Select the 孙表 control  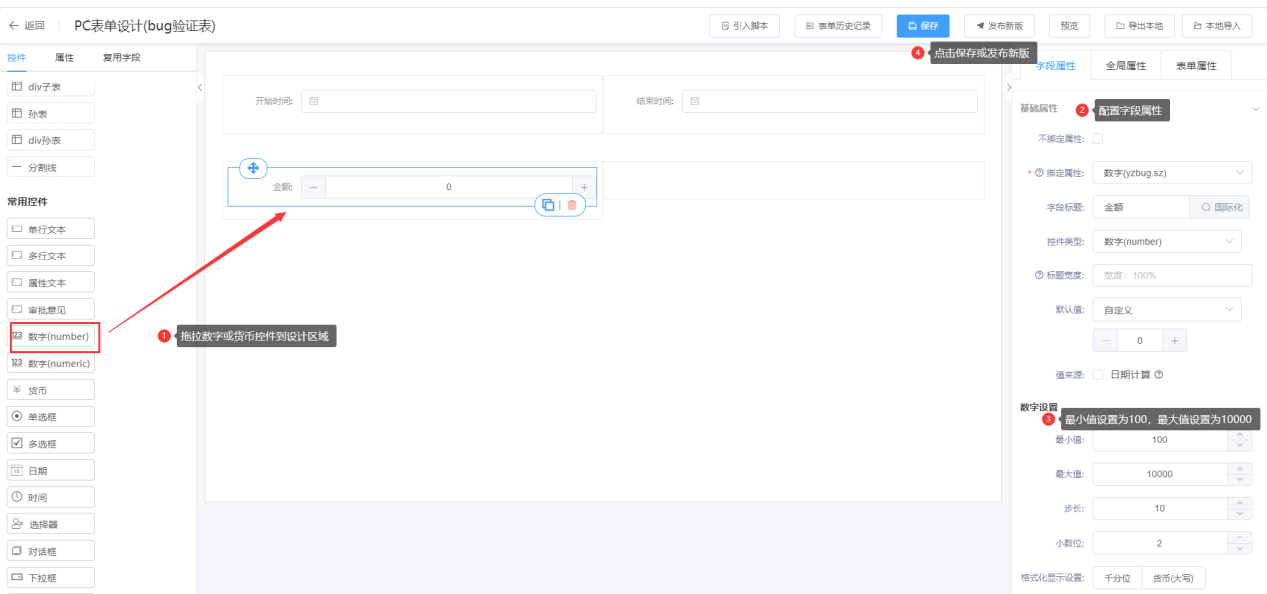[x=51, y=114]
